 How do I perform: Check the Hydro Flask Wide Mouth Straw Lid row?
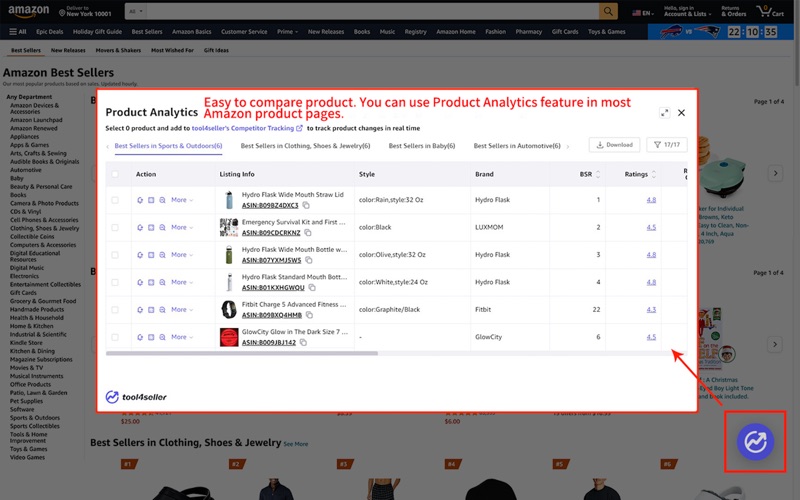tap(115, 200)
